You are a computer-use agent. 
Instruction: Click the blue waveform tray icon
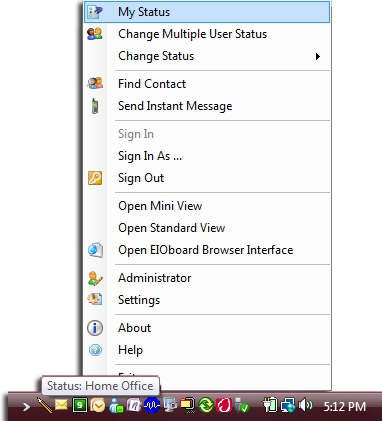pos(152,405)
